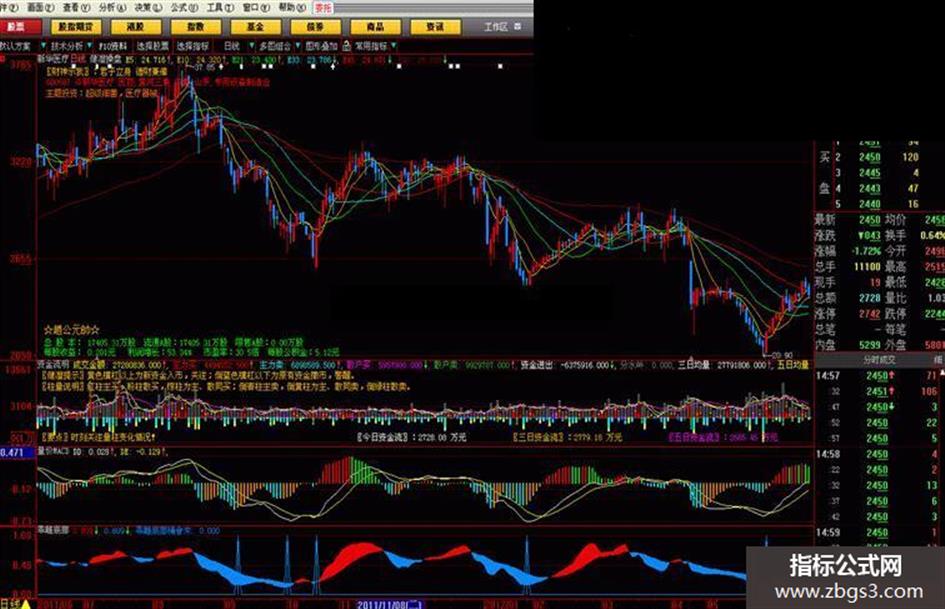
Task: Open the 分析 menu
Action: 113,7
